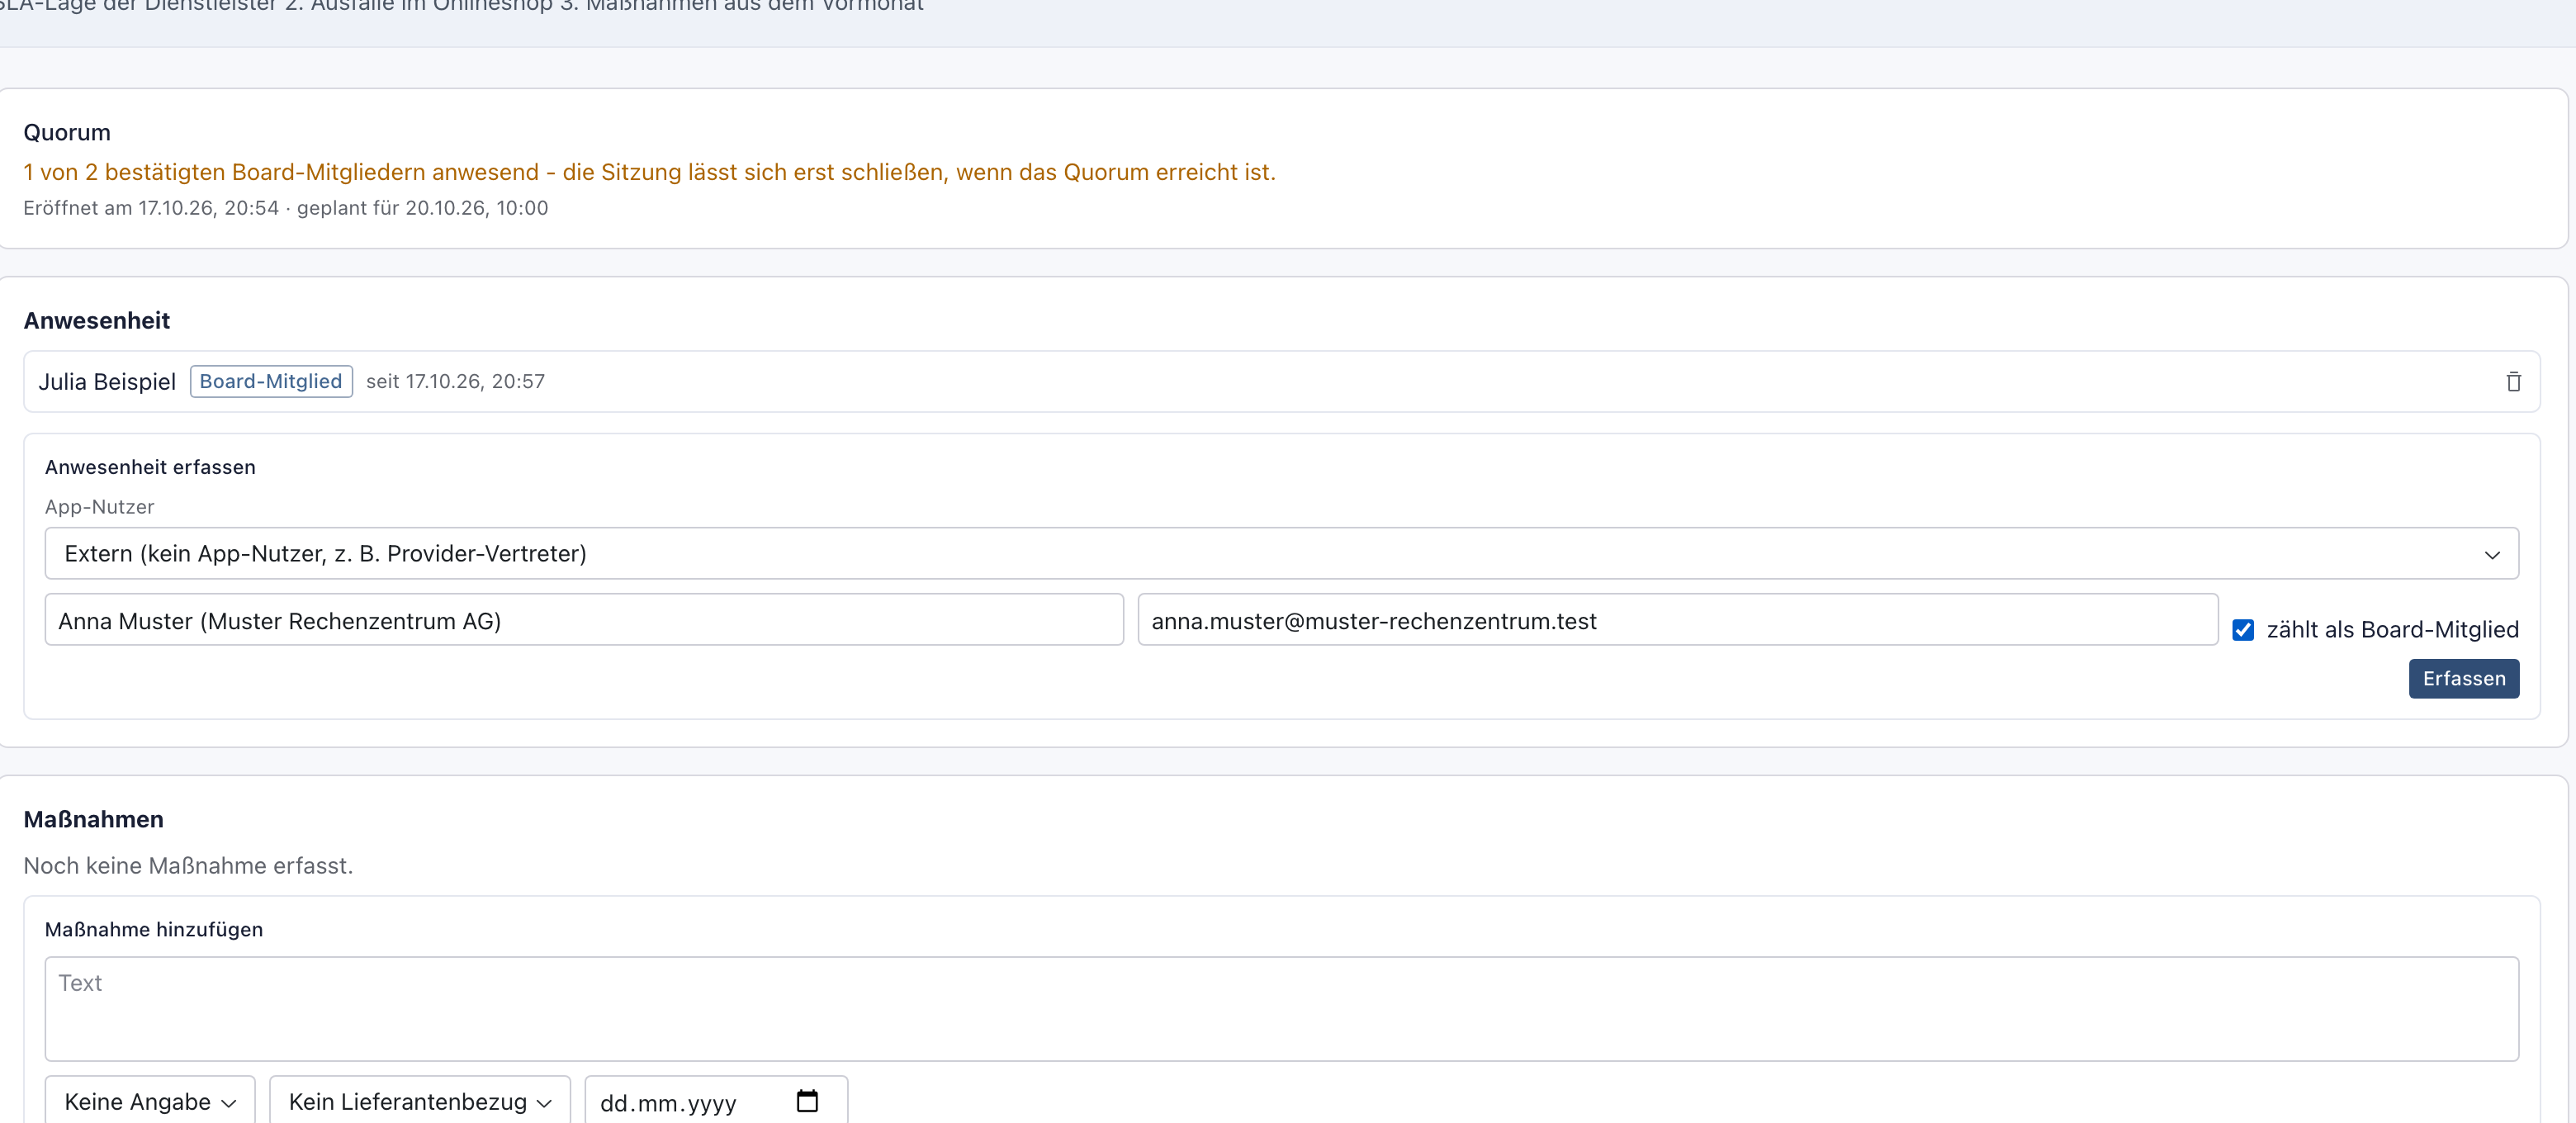Click the Erfassen button
2576x1123 pixels.
click(x=2463, y=678)
